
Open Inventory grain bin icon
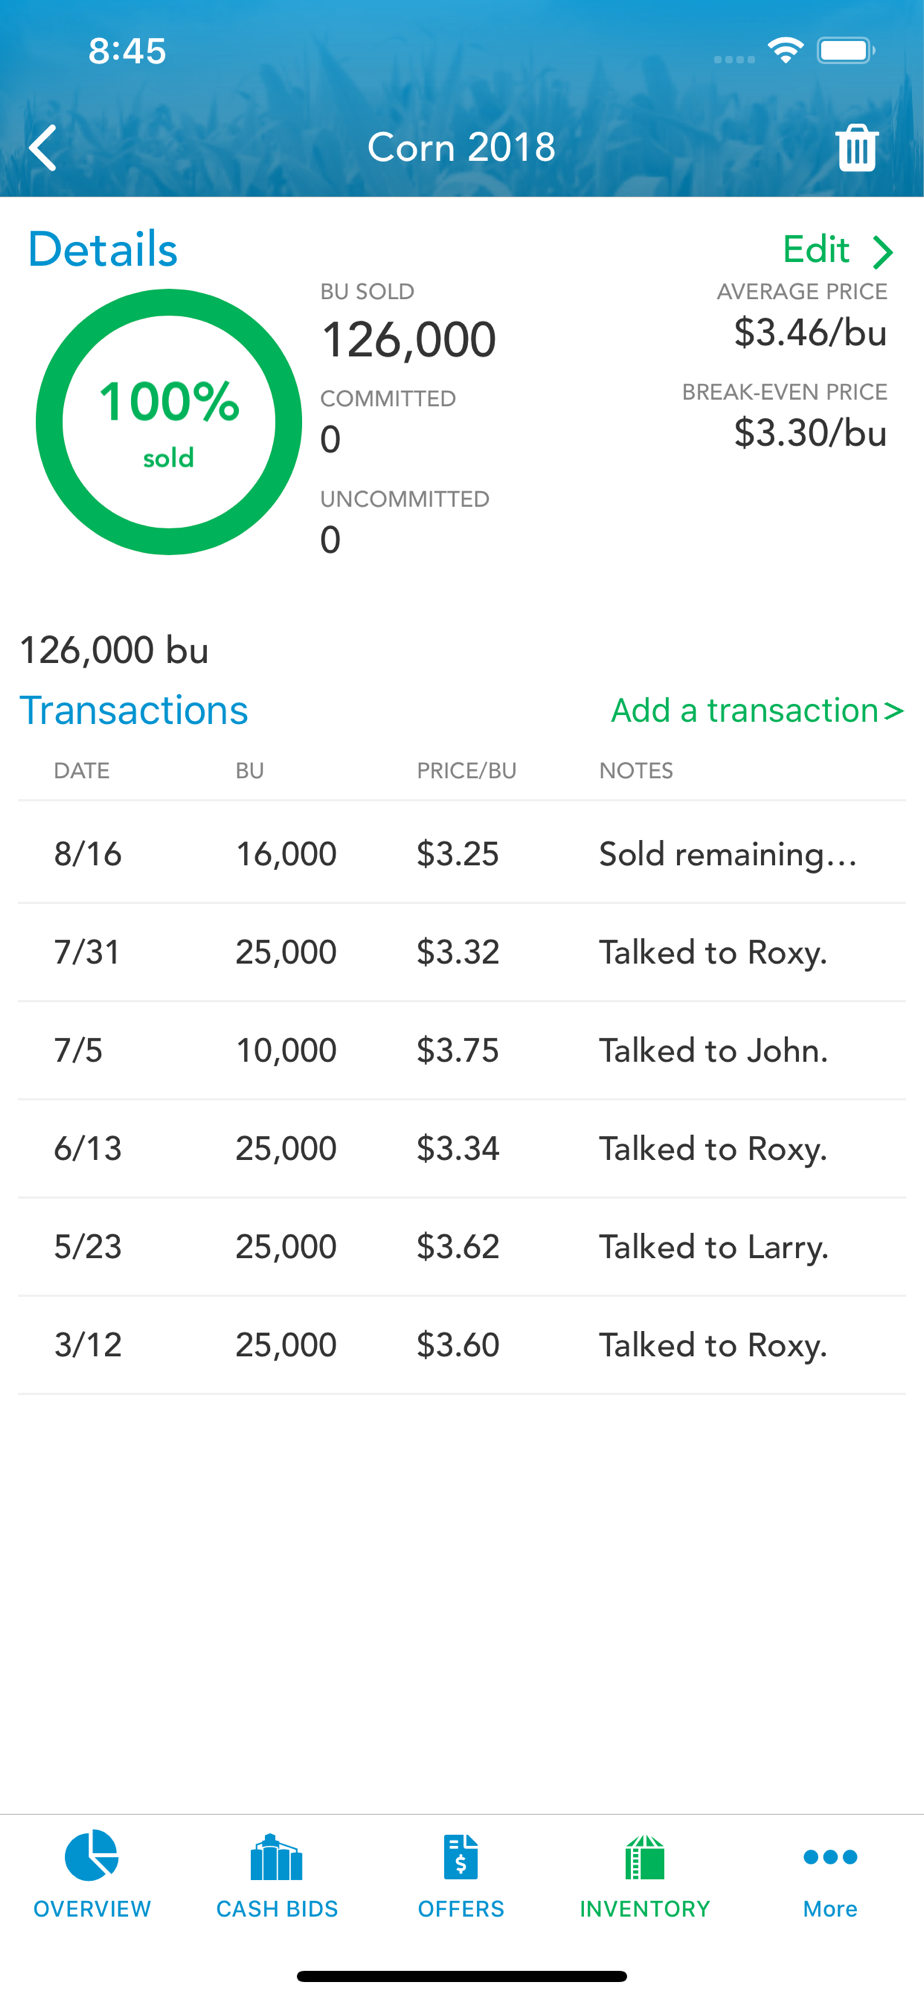(645, 1858)
